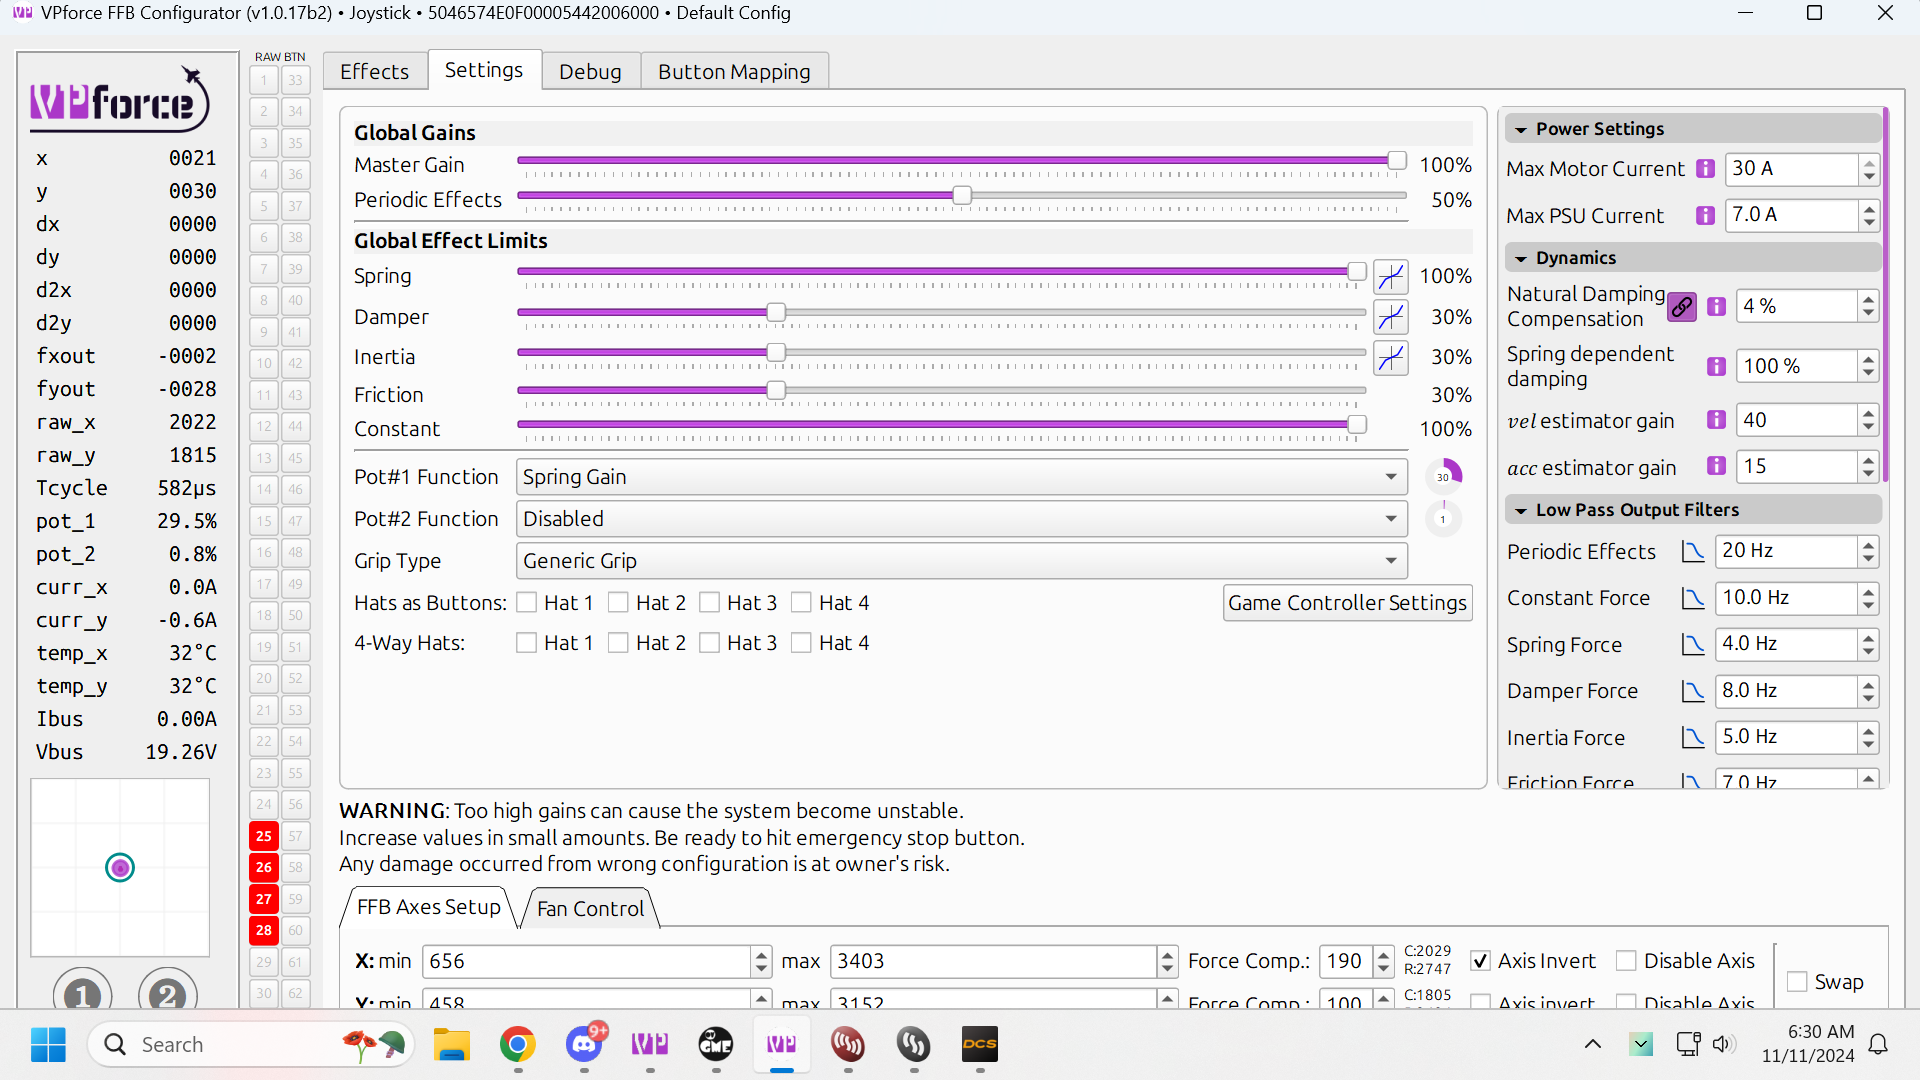This screenshot has height=1080, width=1920.
Task: Open DCS app from the taskbar
Action: [x=979, y=1044]
